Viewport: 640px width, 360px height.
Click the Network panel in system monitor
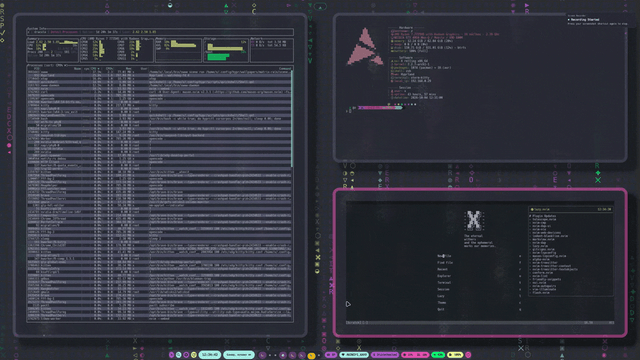pos(272,50)
